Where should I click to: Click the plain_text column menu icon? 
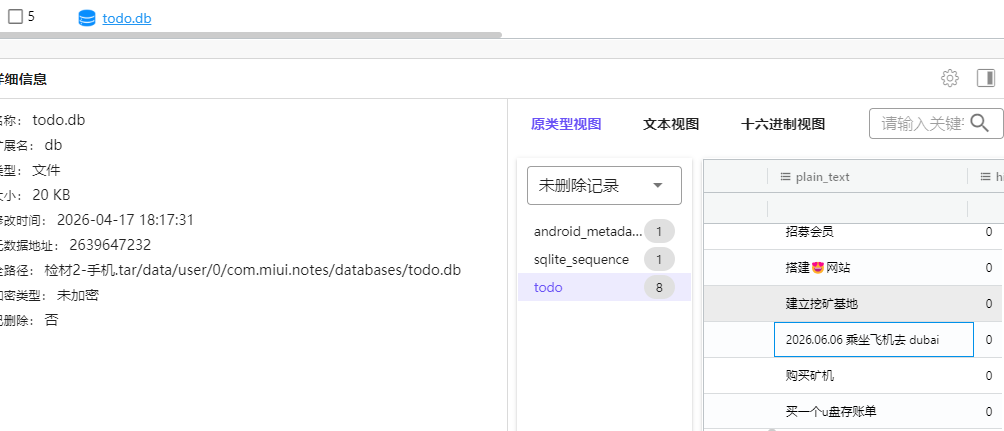pos(786,177)
